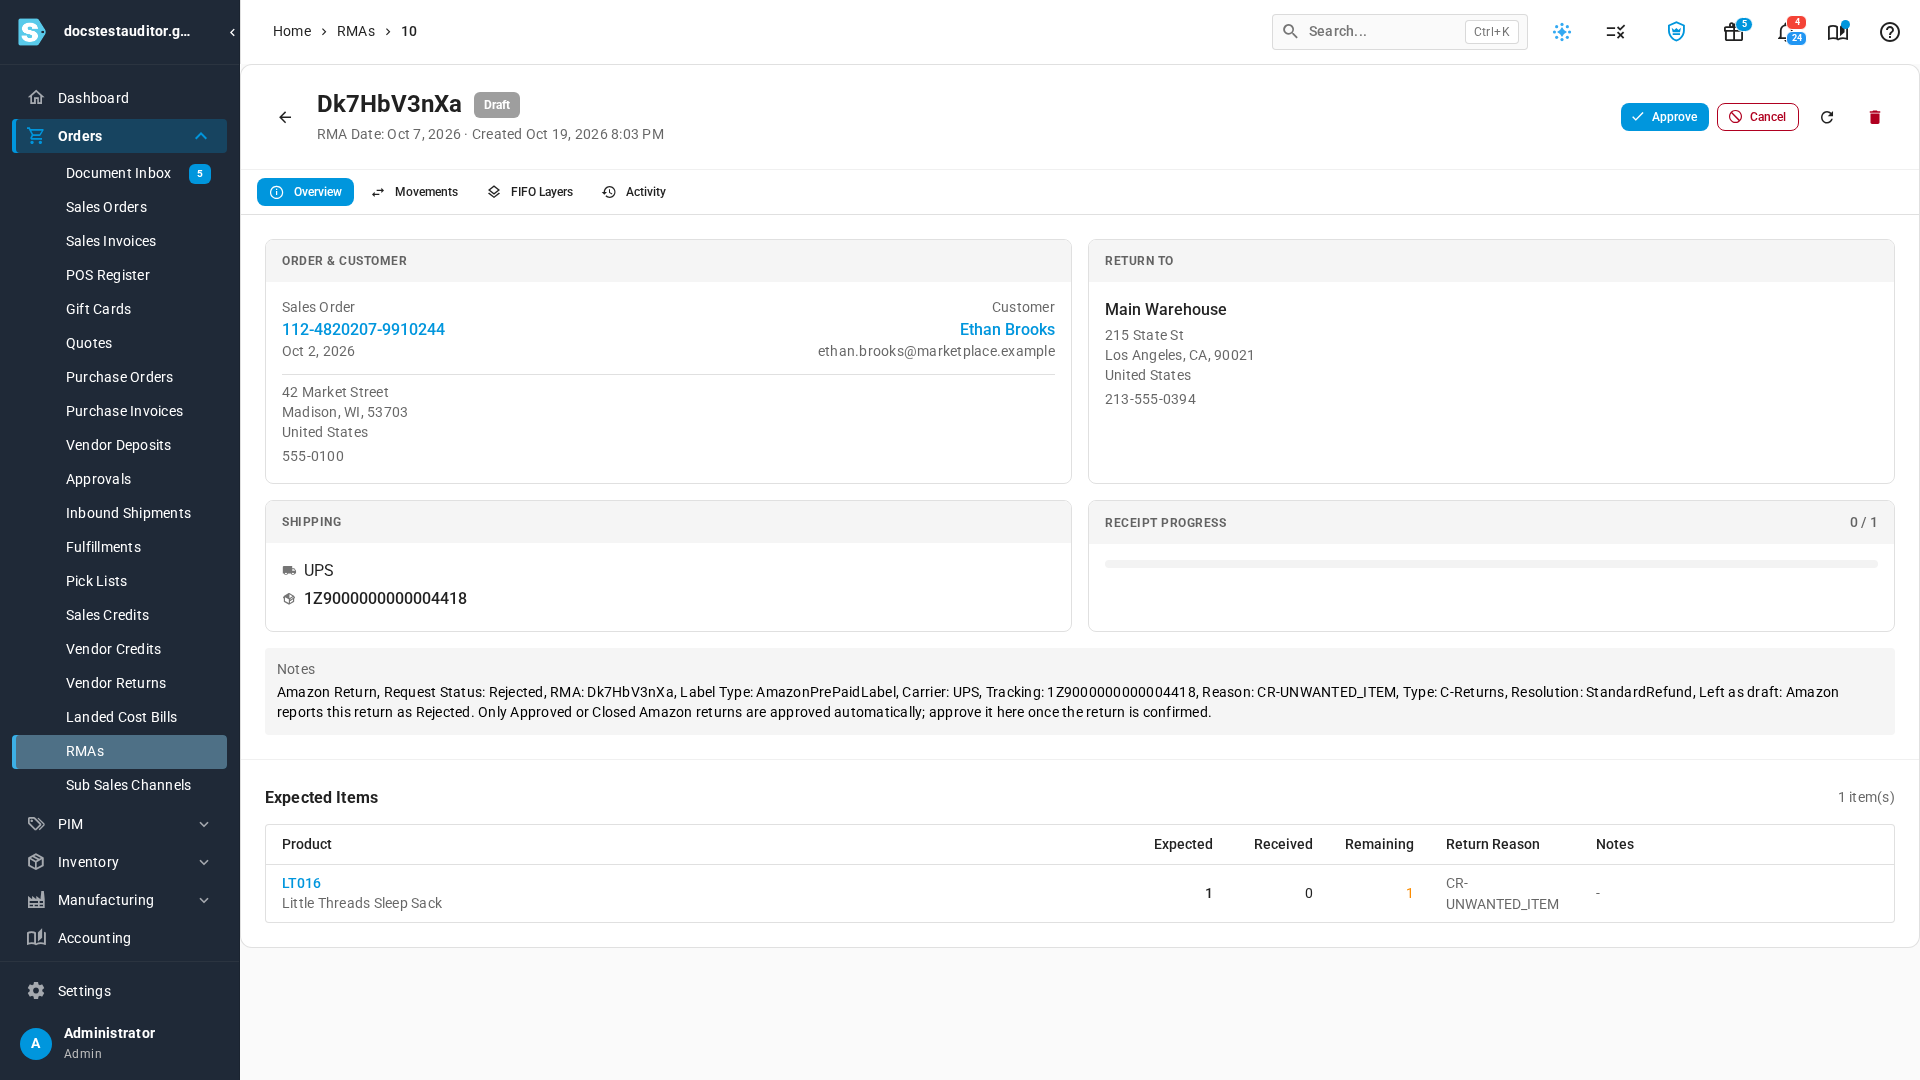1920x1080 pixels.
Task: Click the refresh icon beside Cancel
Action: [x=1827, y=118]
